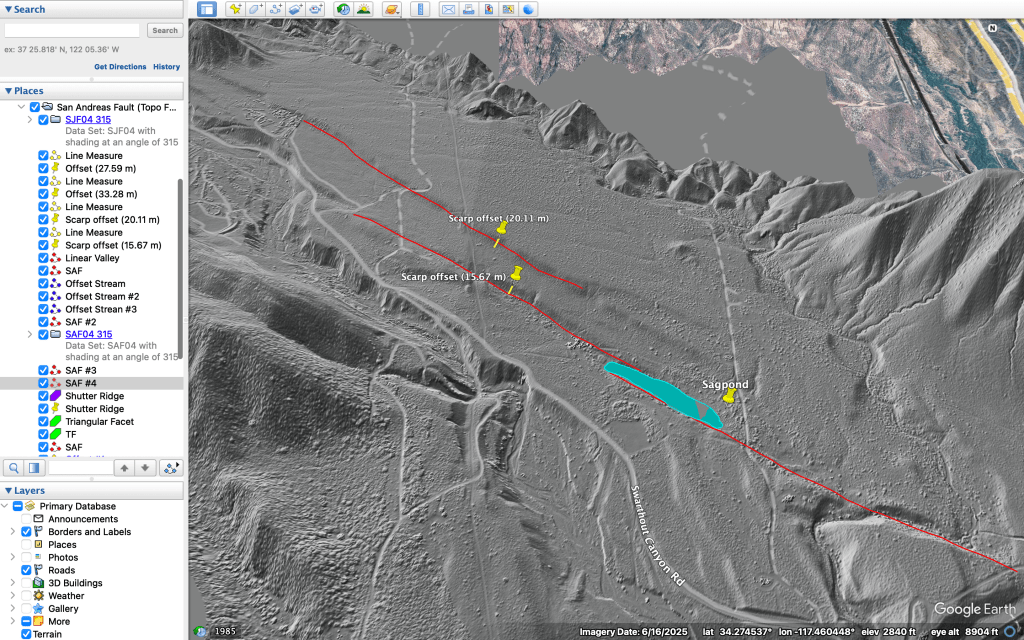Expand the SJF04 315 folder
Screen dimensions: 1024x640
click(30, 120)
